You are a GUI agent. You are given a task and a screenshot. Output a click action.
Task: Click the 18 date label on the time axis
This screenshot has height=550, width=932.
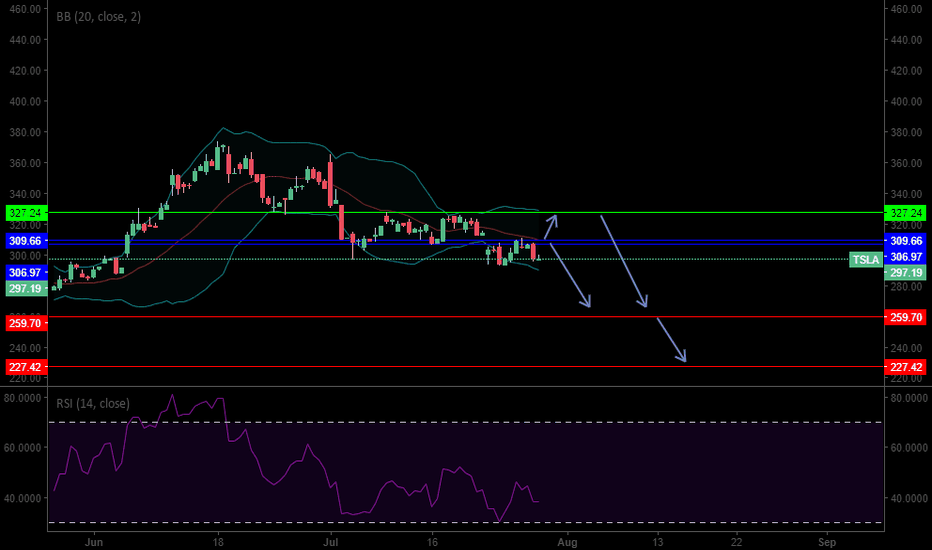pos(218,542)
